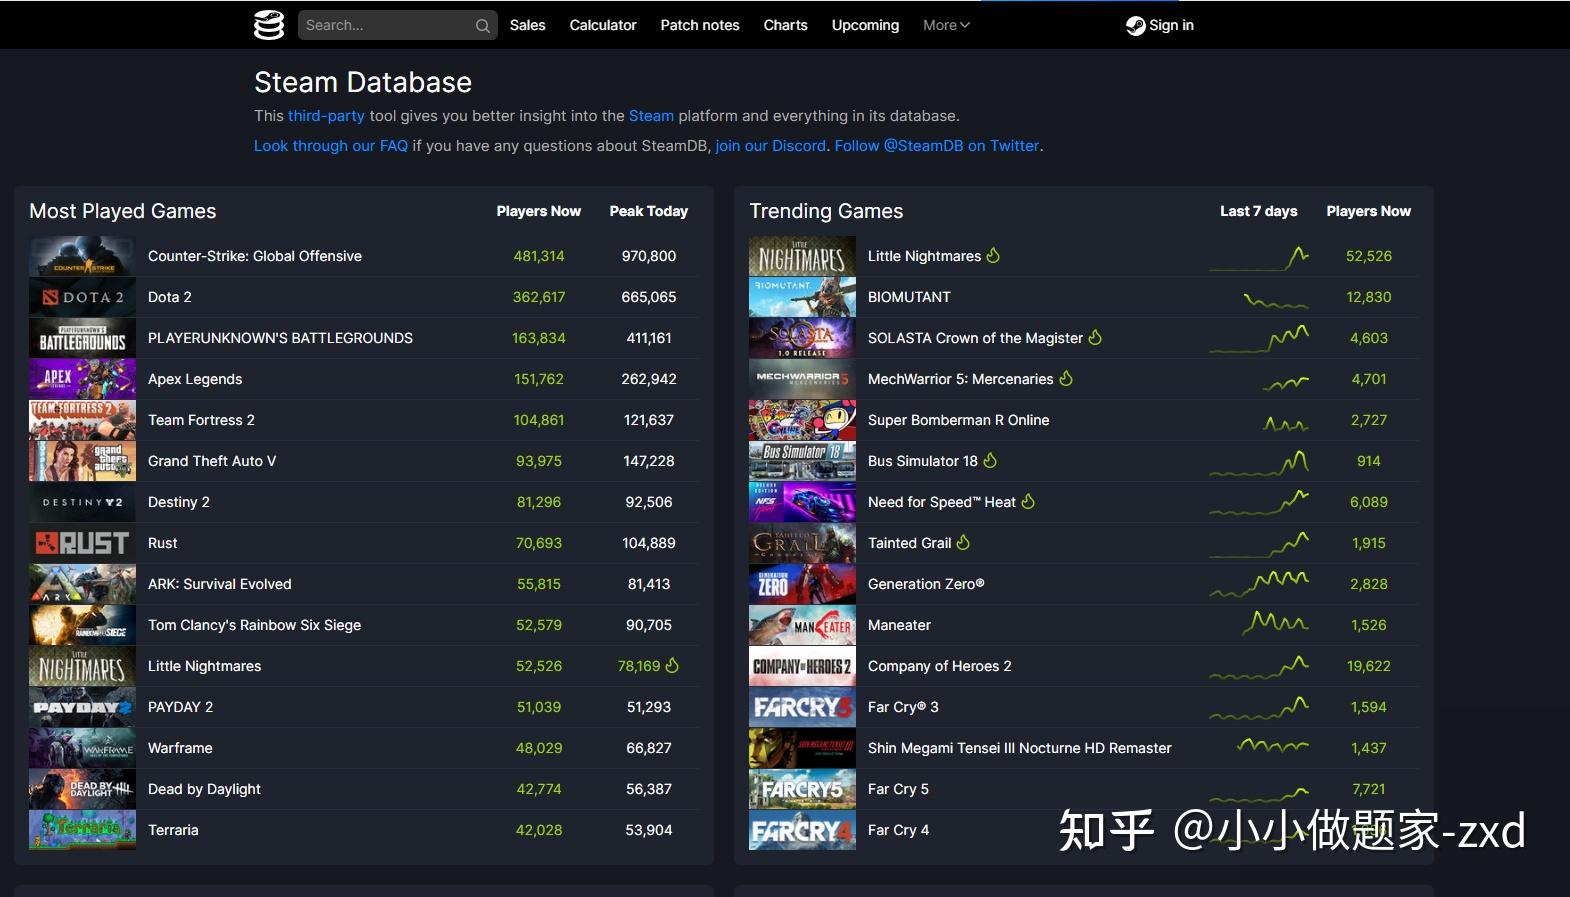The image size is (1570, 897).
Task: Go to the Charts page
Action: (x=785, y=25)
